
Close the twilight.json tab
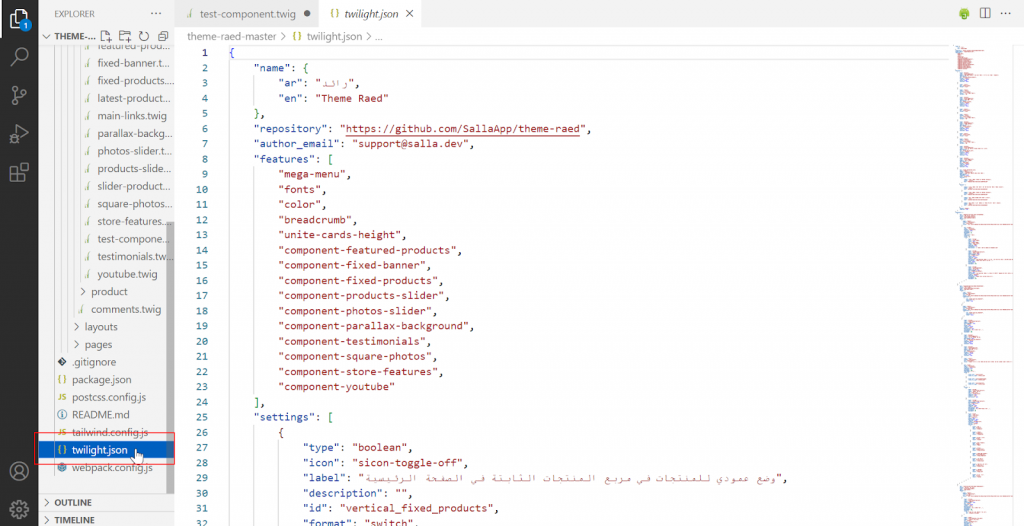click(409, 14)
